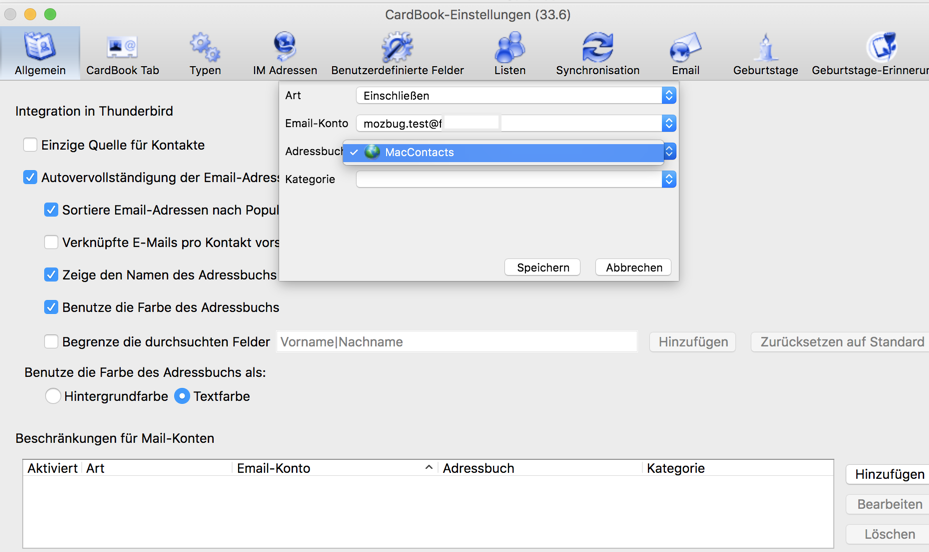
Task: Click Hinzufügen beside the restrictions table
Action: pyautogui.click(x=889, y=474)
